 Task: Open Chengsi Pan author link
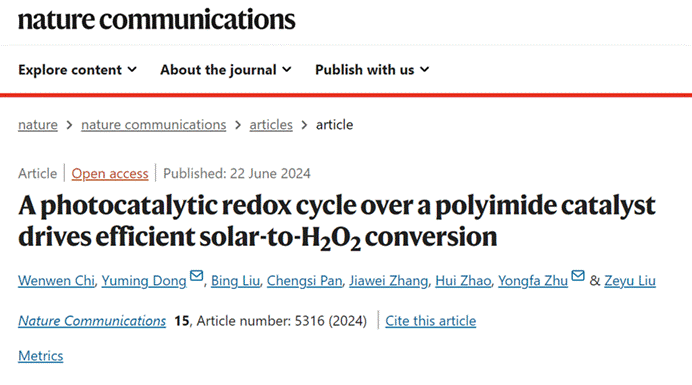[x=305, y=281]
